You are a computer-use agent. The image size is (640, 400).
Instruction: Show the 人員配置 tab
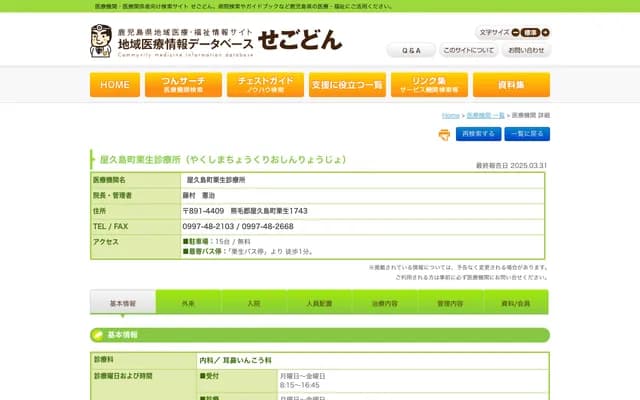pyautogui.click(x=320, y=303)
